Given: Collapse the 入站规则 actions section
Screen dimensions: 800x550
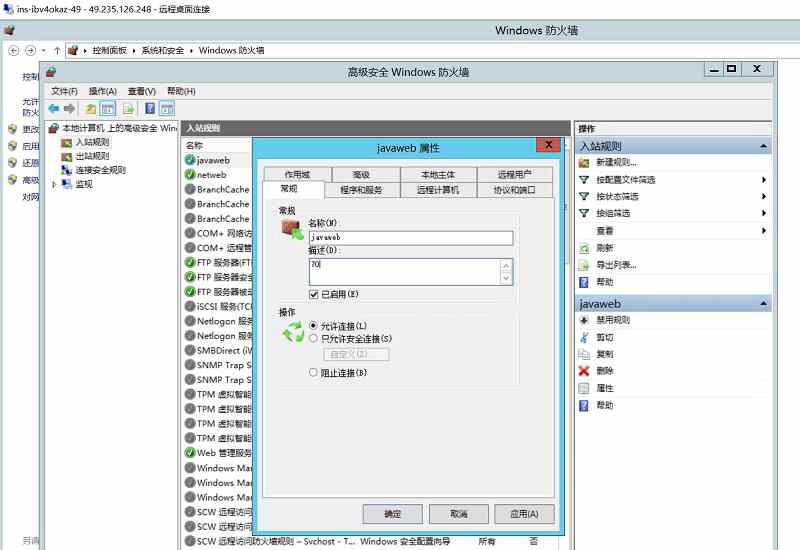Looking at the screenshot, I should (x=763, y=146).
